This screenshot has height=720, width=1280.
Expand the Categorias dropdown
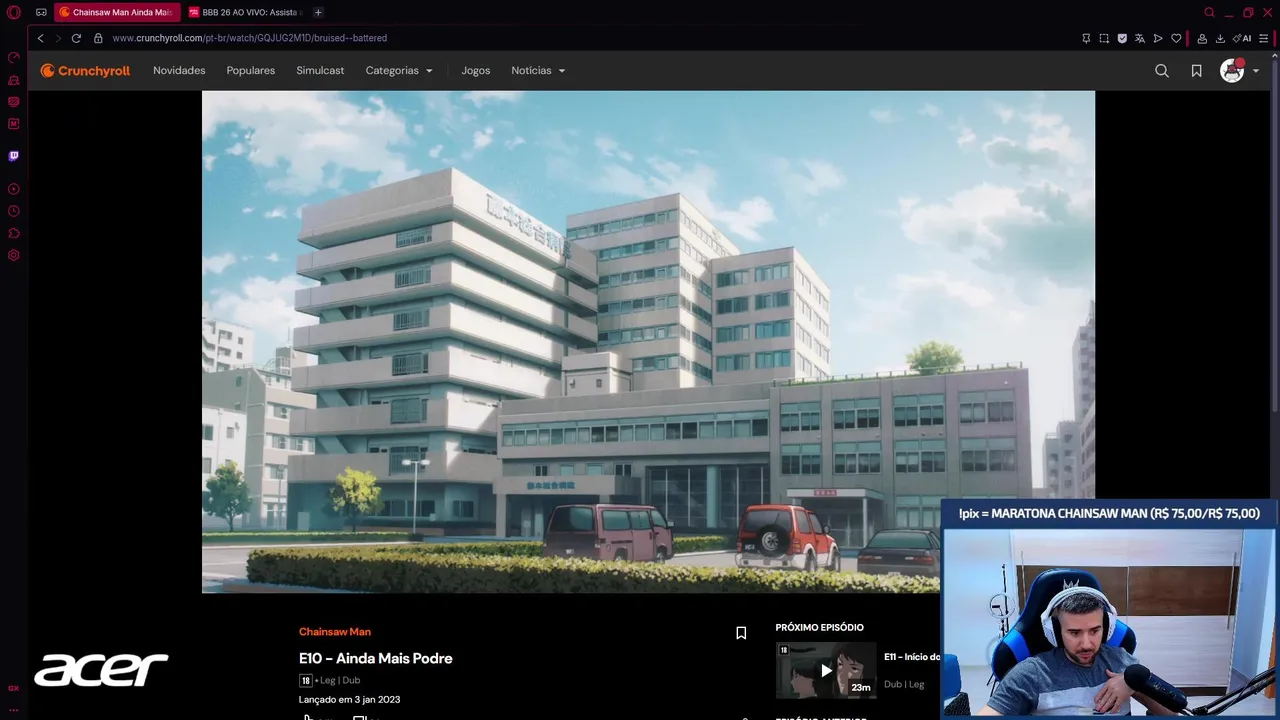(x=399, y=71)
